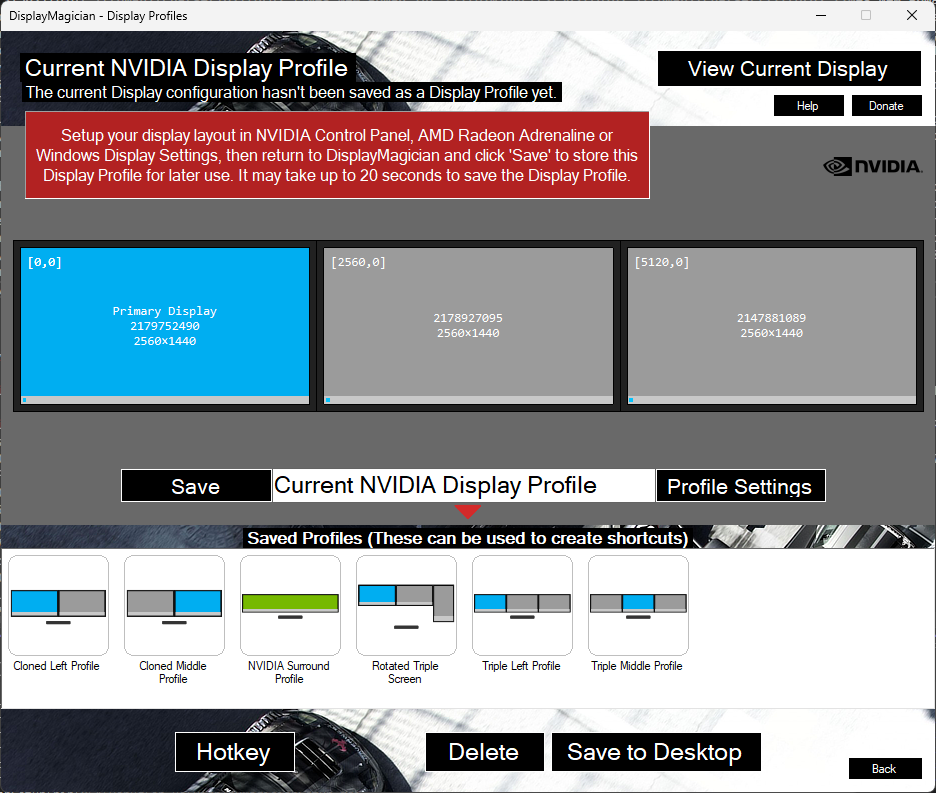Click the 'Cloned Left Profile' label
The height and width of the screenshot is (793, 936).
[57, 666]
